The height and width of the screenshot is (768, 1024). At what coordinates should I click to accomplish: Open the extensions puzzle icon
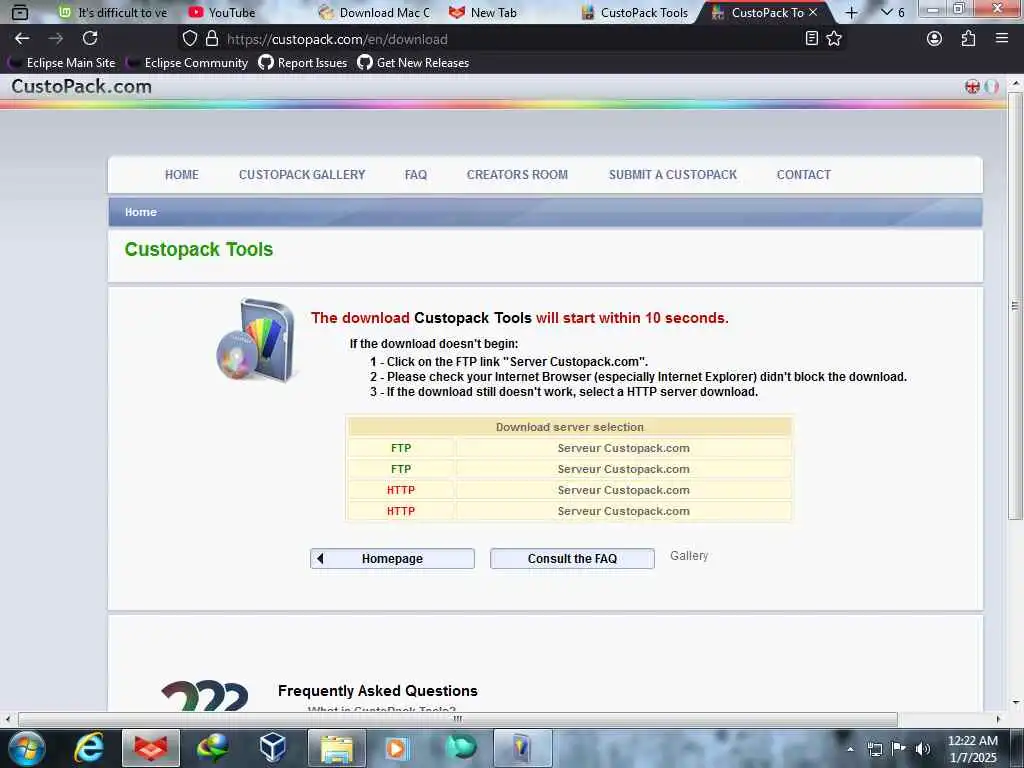tap(968, 39)
